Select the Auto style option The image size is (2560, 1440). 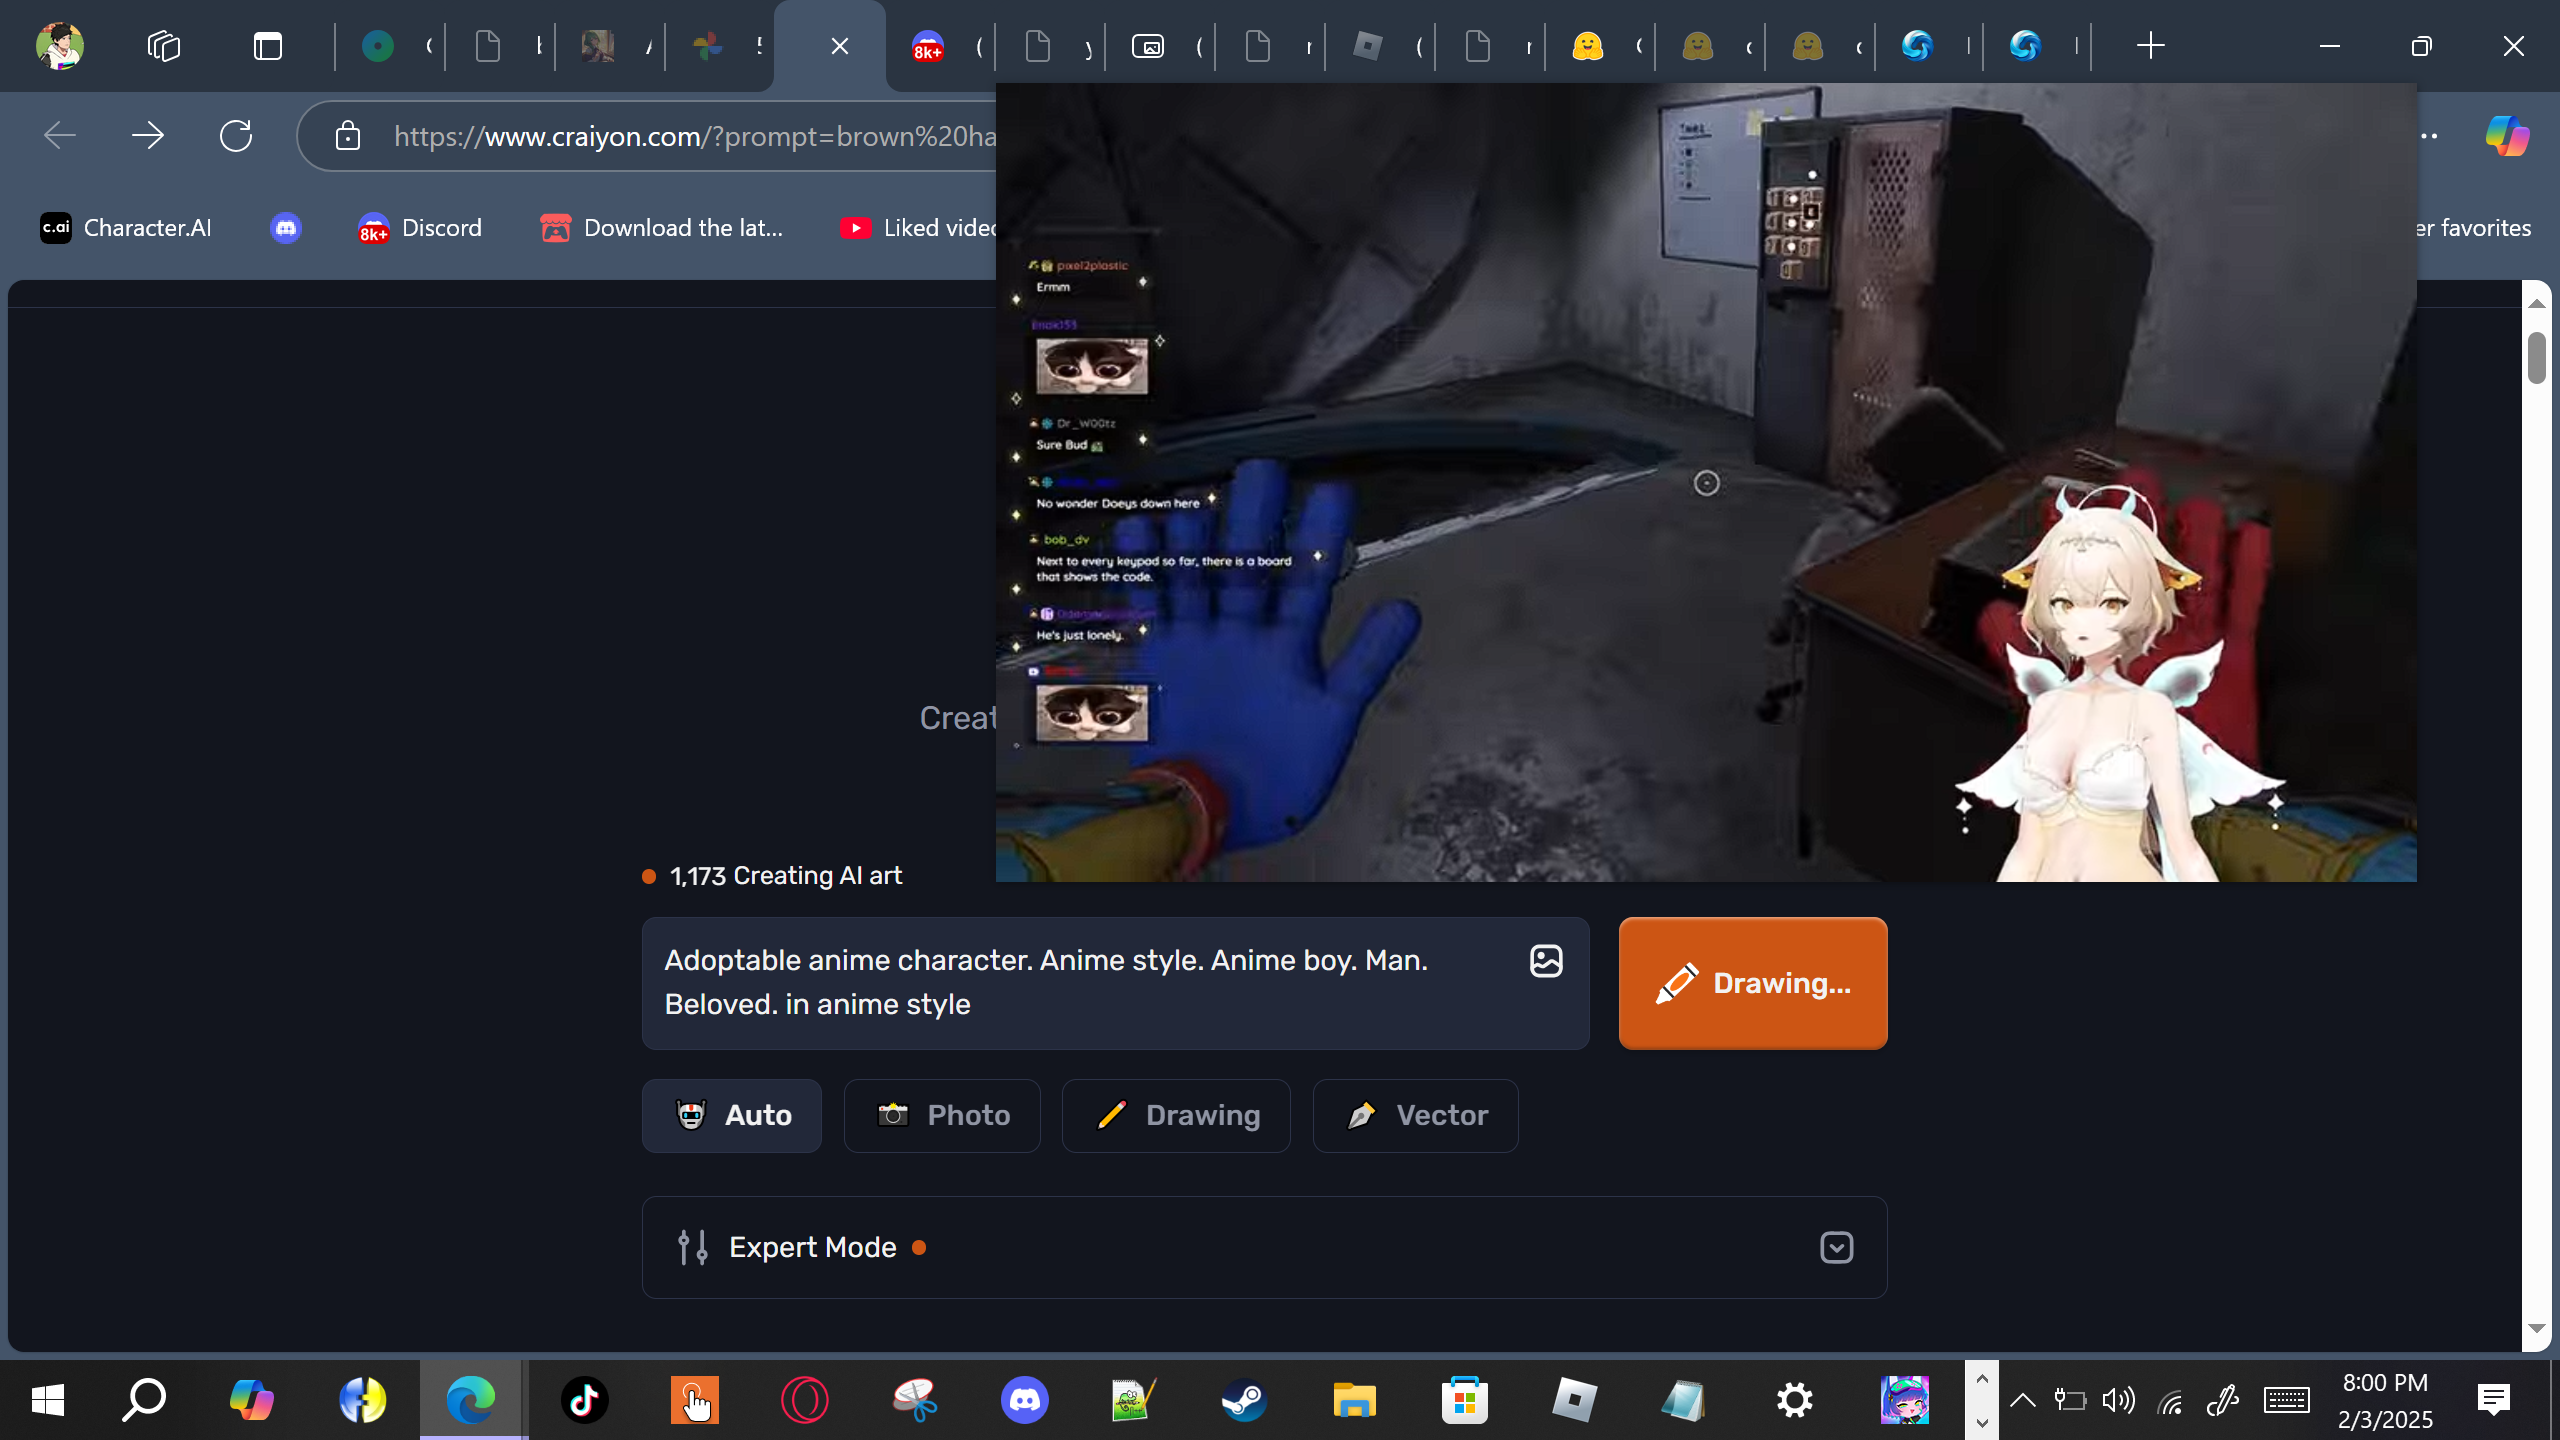(732, 1116)
